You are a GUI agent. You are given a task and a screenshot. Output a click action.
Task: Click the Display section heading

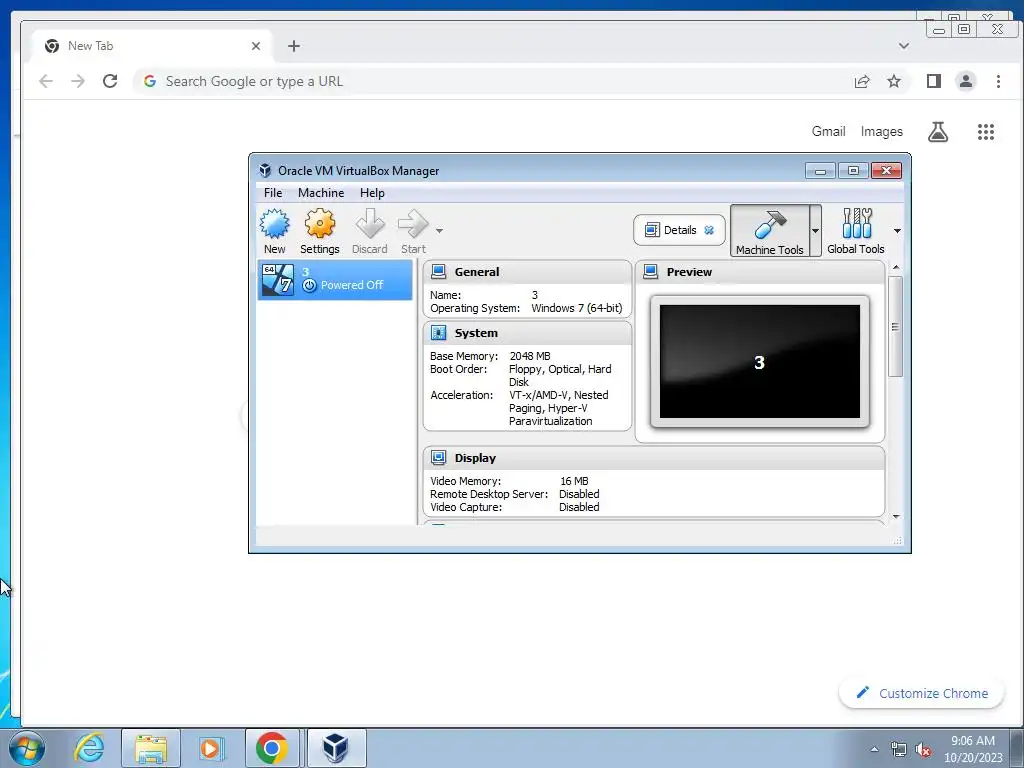(475, 458)
